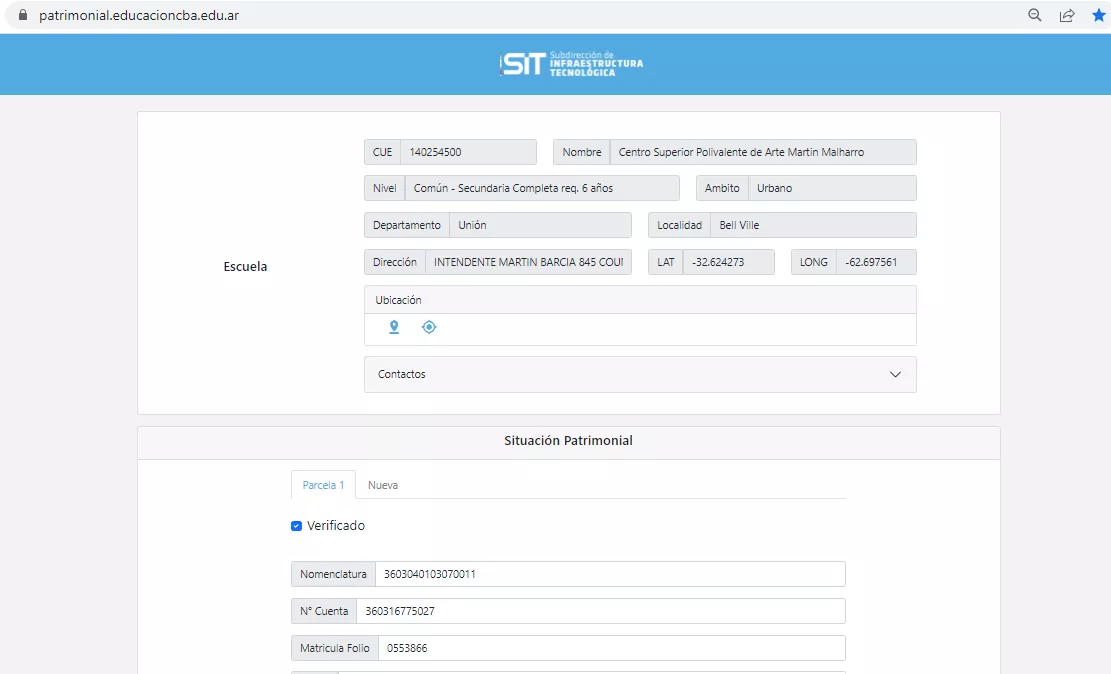Image resolution: width=1111 pixels, height=674 pixels.
Task: Open the Nueva parcel tab
Action: (x=383, y=485)
